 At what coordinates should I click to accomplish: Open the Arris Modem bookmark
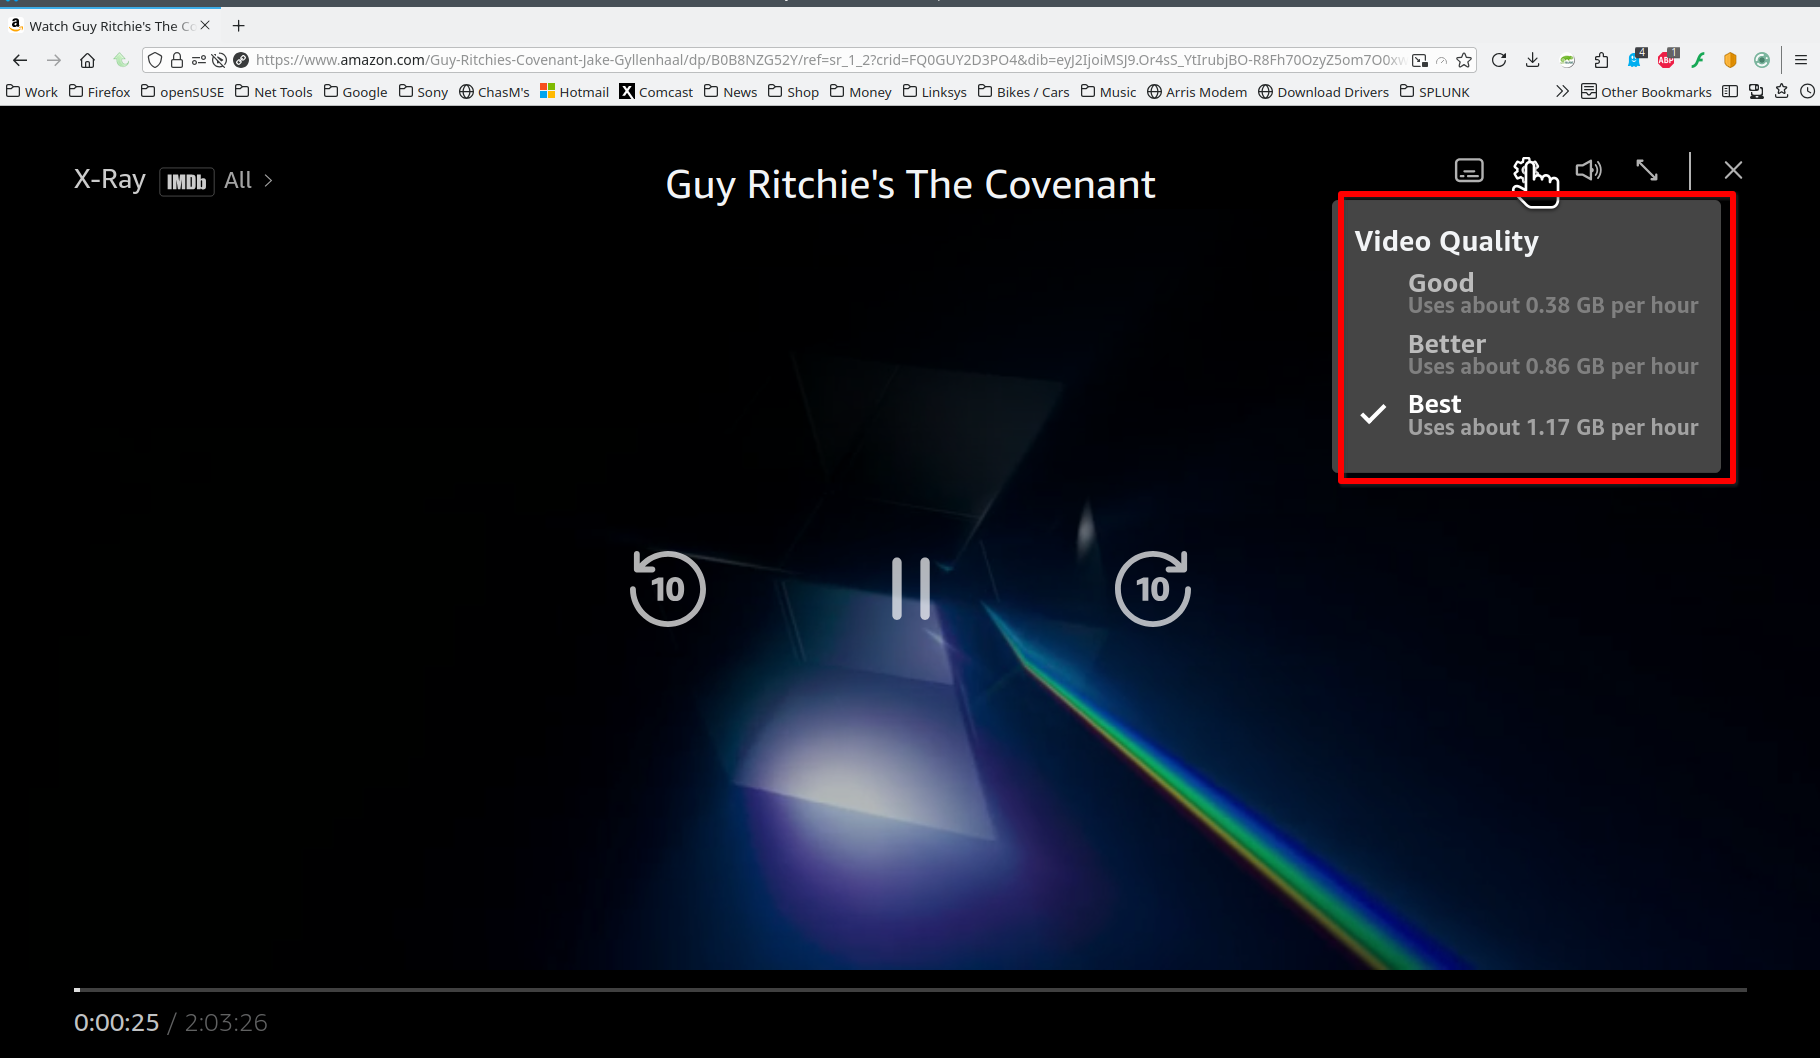pos(1197,92)
